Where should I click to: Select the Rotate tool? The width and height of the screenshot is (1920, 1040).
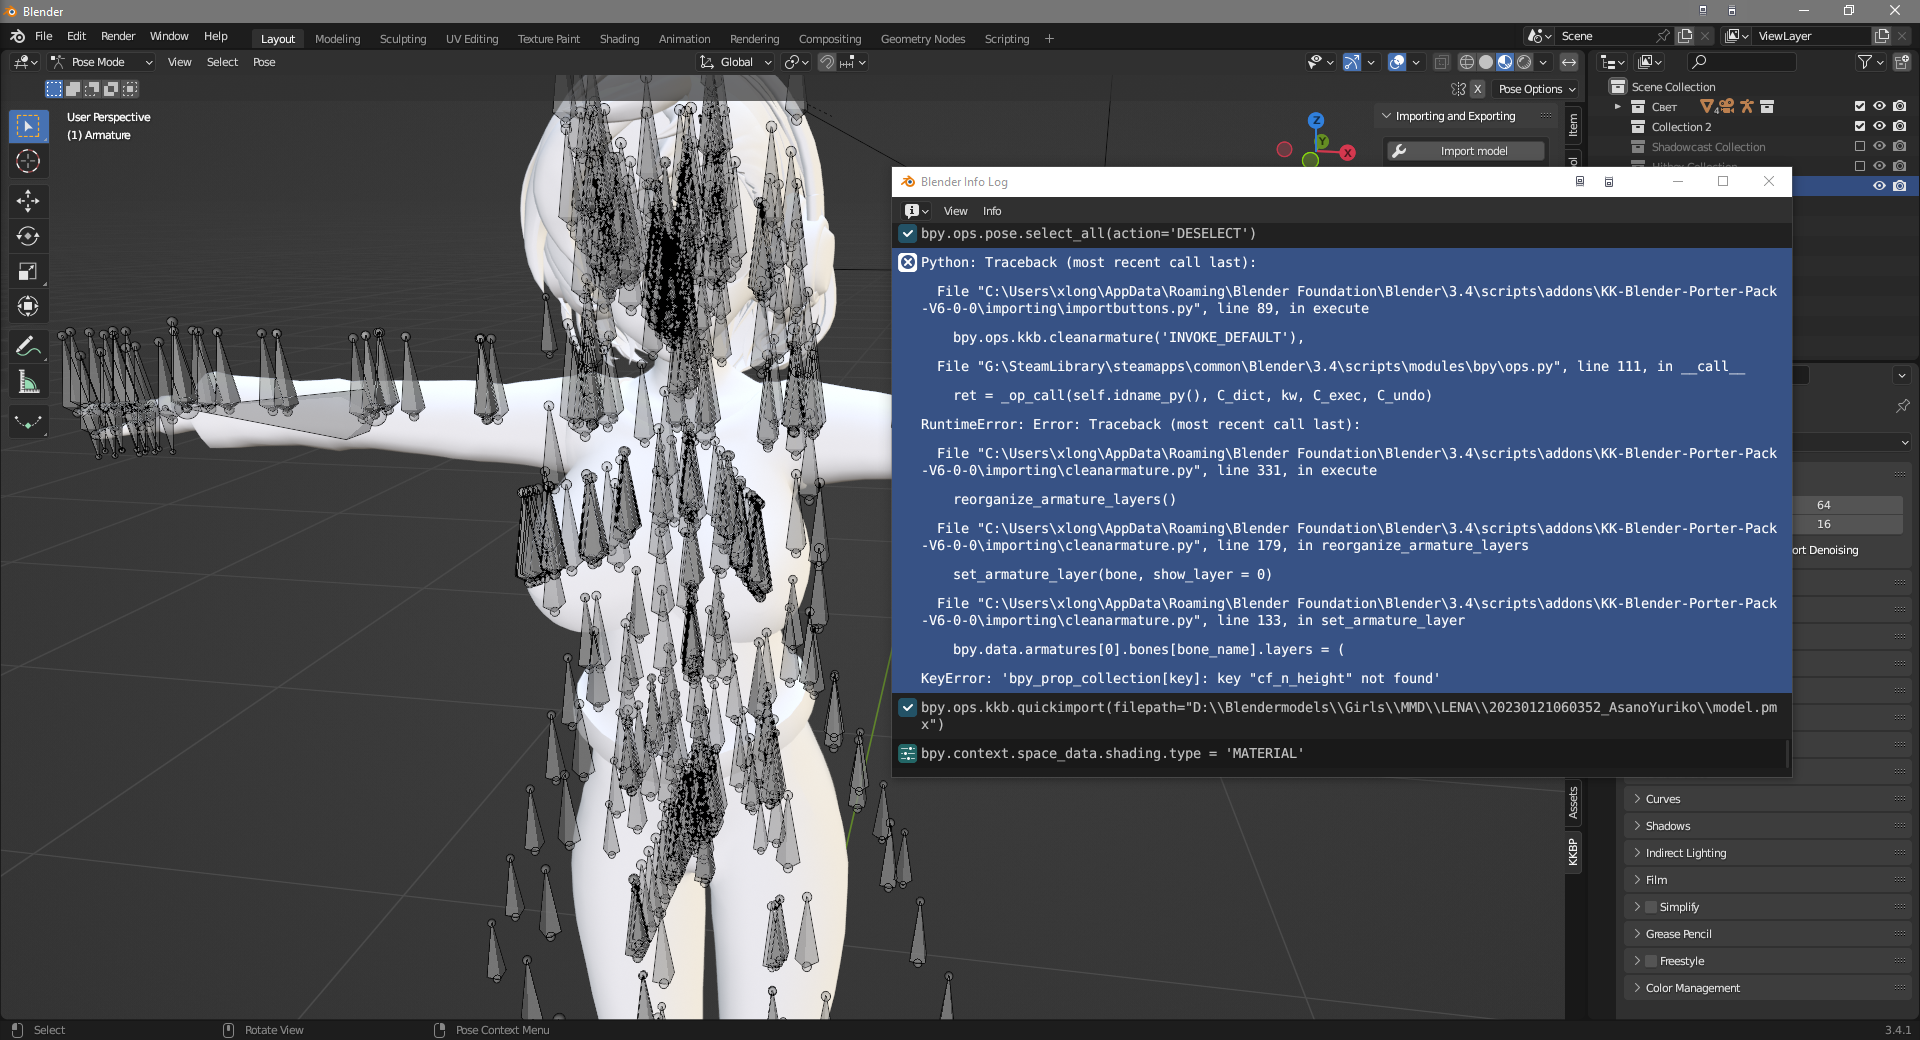point(28,237)
